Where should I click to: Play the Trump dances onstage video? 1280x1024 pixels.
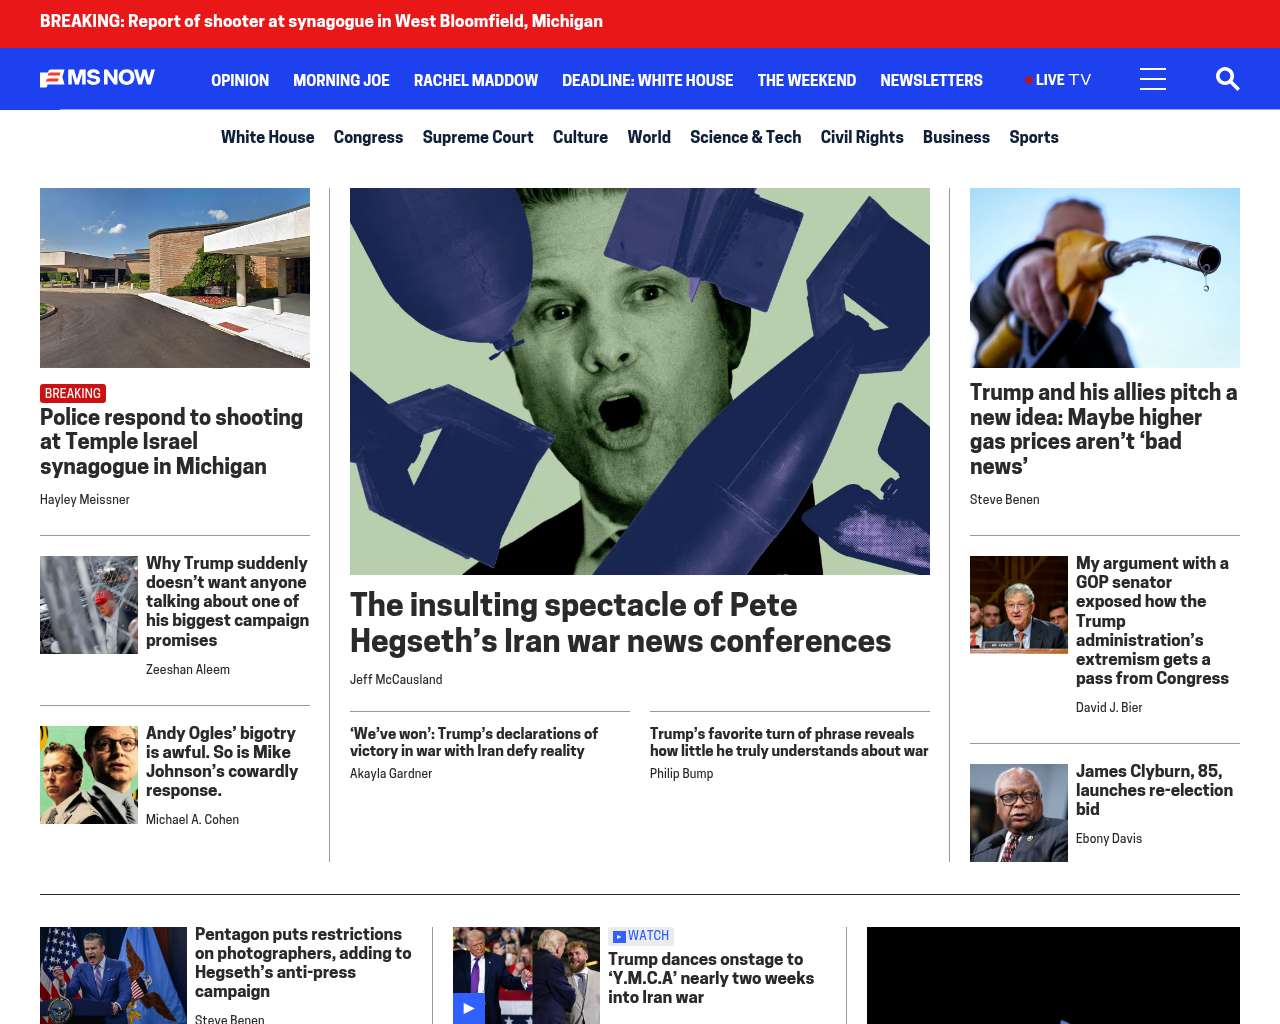pos(468,1008)
